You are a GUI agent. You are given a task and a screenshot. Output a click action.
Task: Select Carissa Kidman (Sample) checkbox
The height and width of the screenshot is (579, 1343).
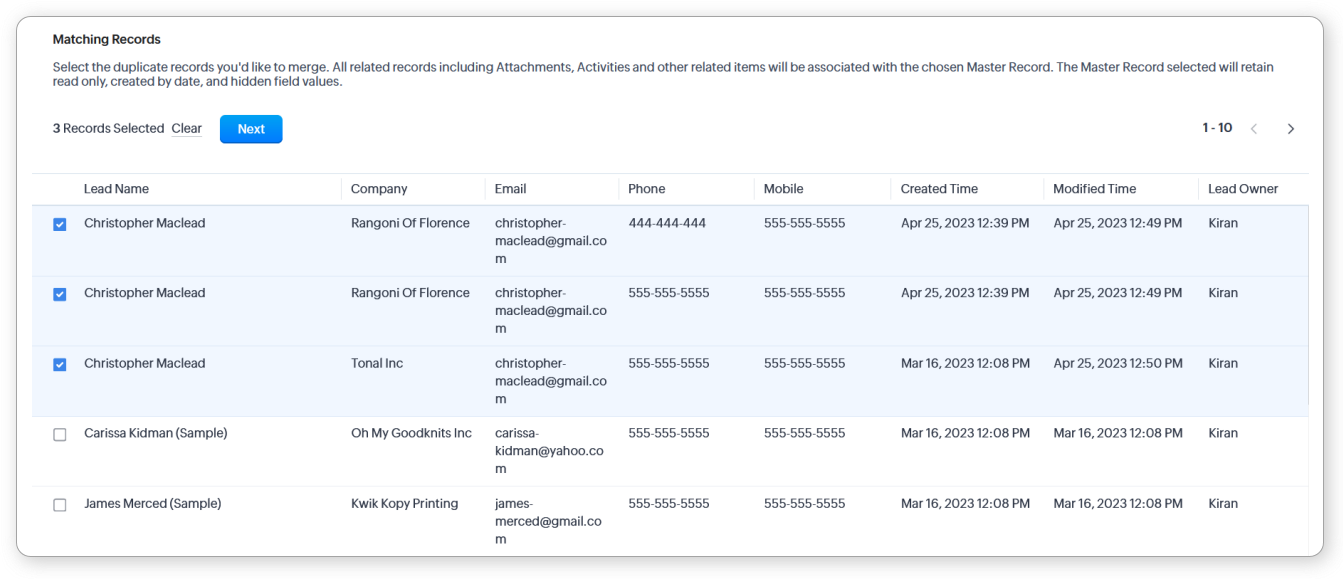60,435
